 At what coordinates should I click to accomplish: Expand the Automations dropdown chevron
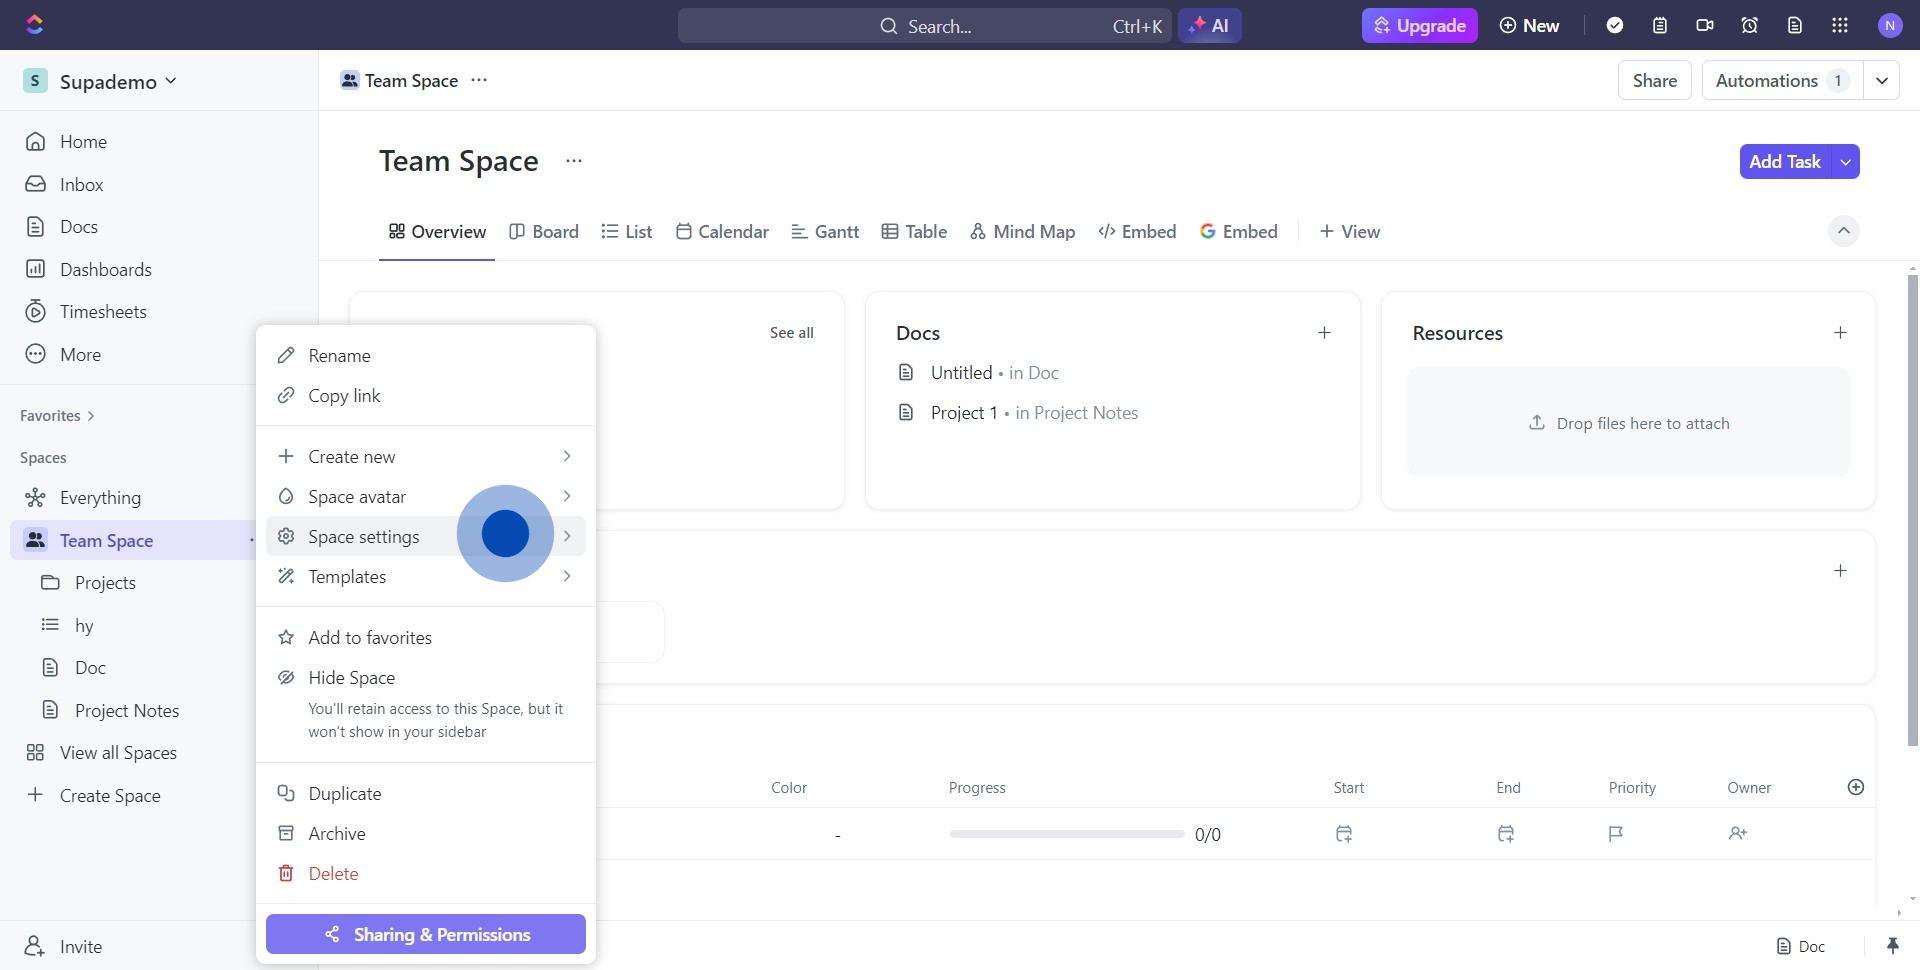(1883, 80)
